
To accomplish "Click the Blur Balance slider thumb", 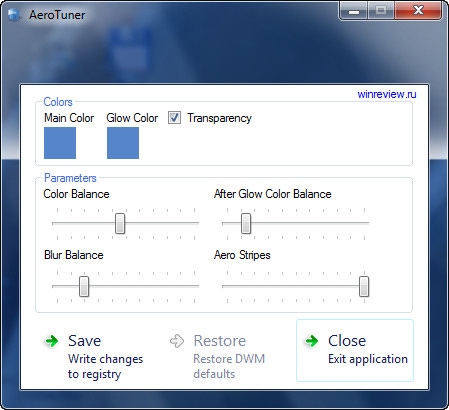I will coord(84,286).
